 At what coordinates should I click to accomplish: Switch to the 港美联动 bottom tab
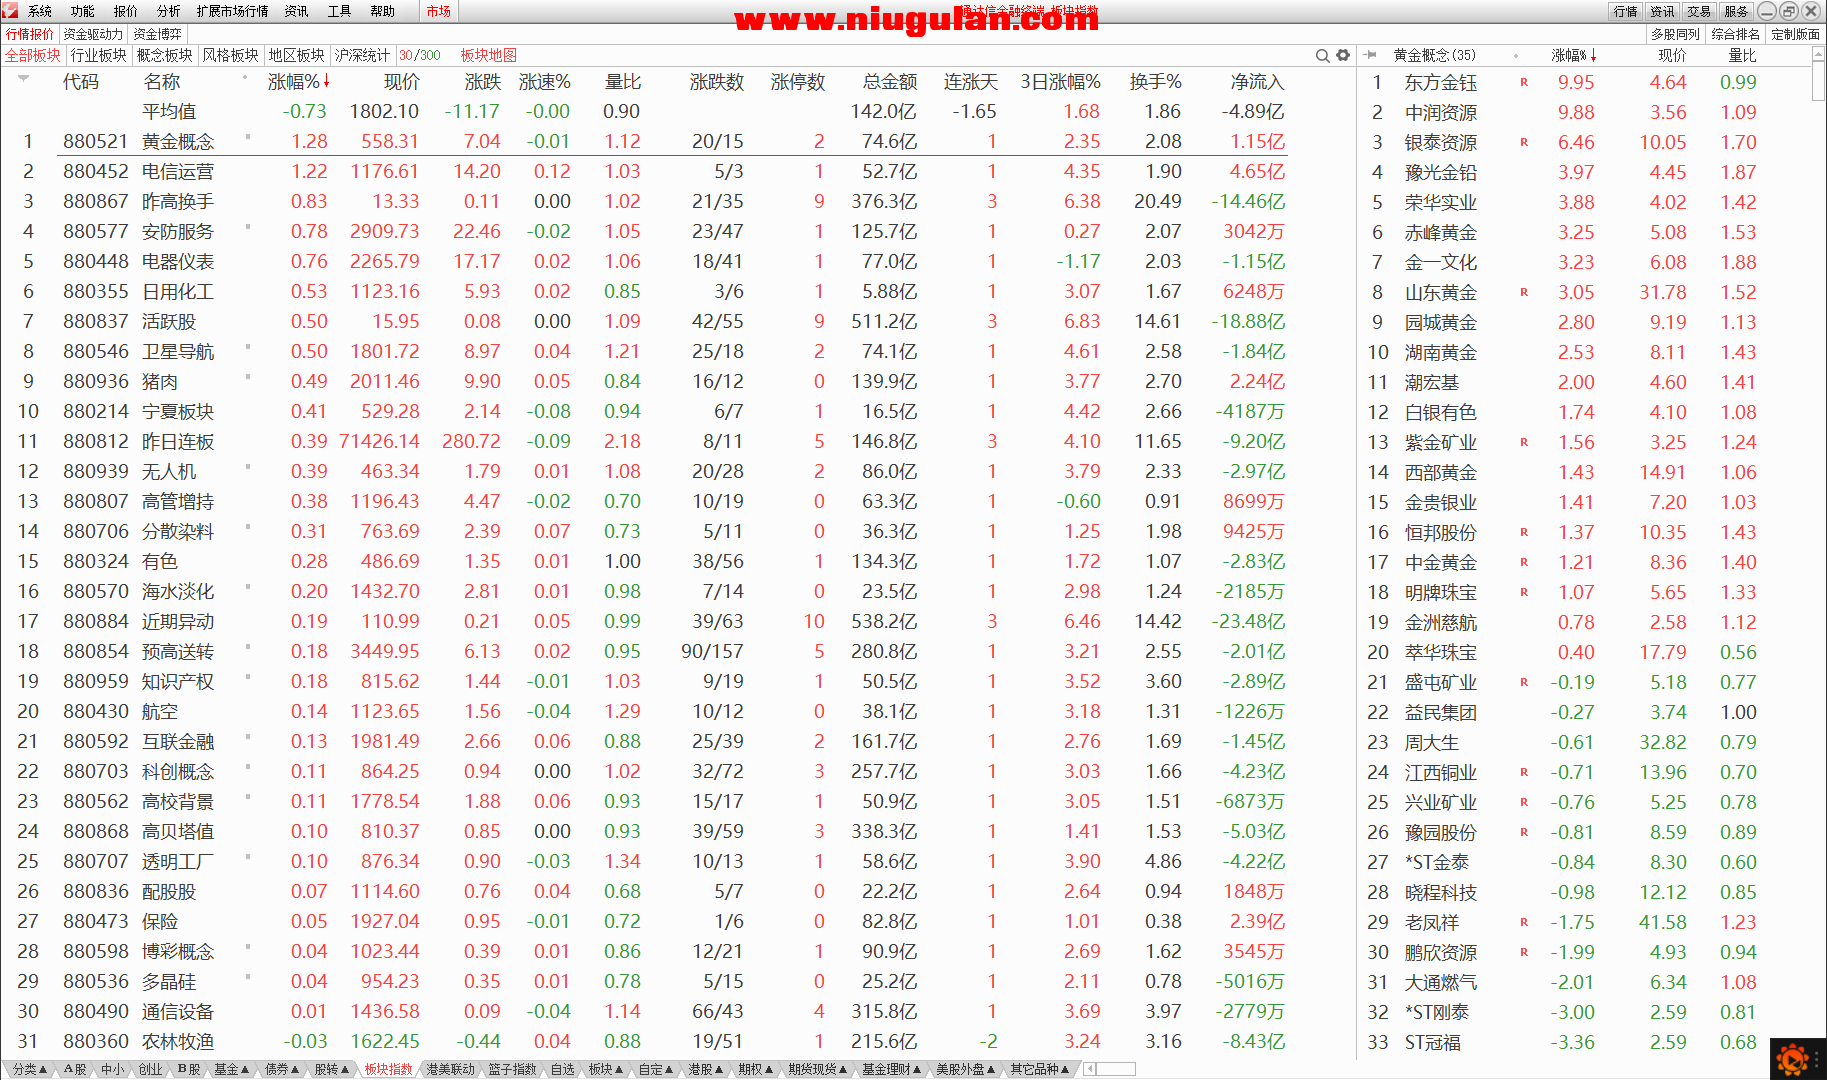(450, 1069)
